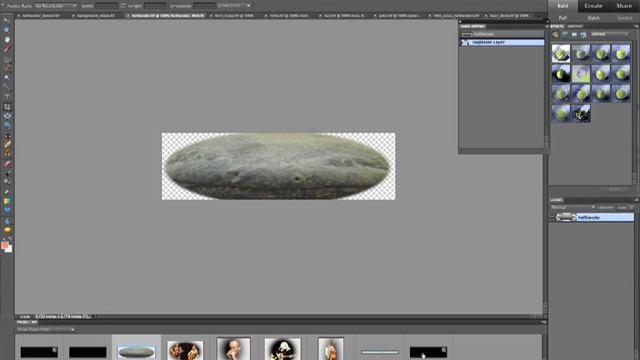This screenshot has height=360, width=640.
Task: Select the Spot Healing Brush tool
Action: [x=7, y=144]
